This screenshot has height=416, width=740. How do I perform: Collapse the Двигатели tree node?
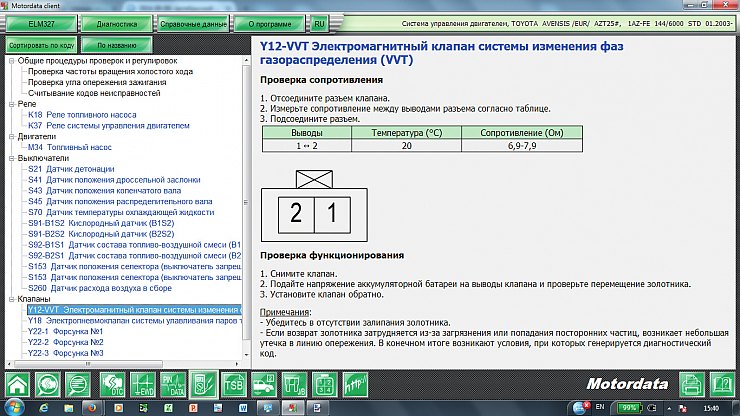12,136
